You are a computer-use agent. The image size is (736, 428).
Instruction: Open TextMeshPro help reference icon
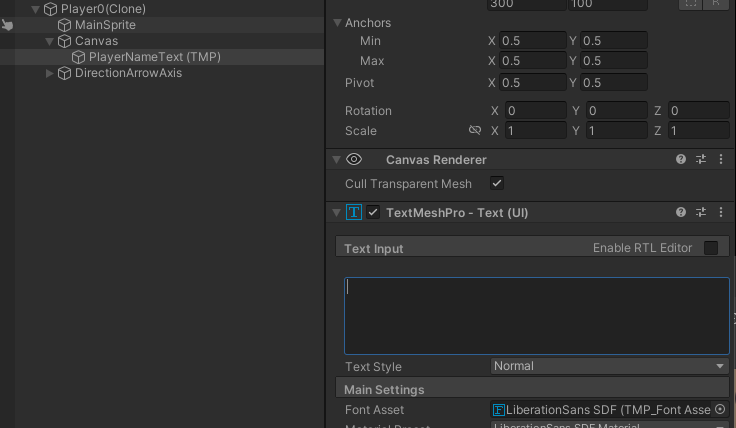click(x=681, y=213)
